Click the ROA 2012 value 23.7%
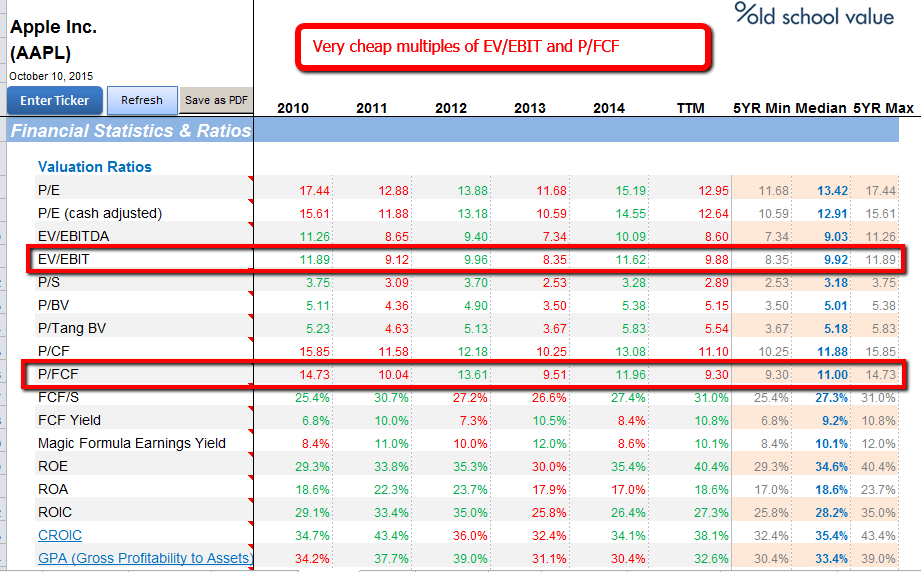This screenshot has width=921, height=572. pyautogui.click(x=470, y=490)
